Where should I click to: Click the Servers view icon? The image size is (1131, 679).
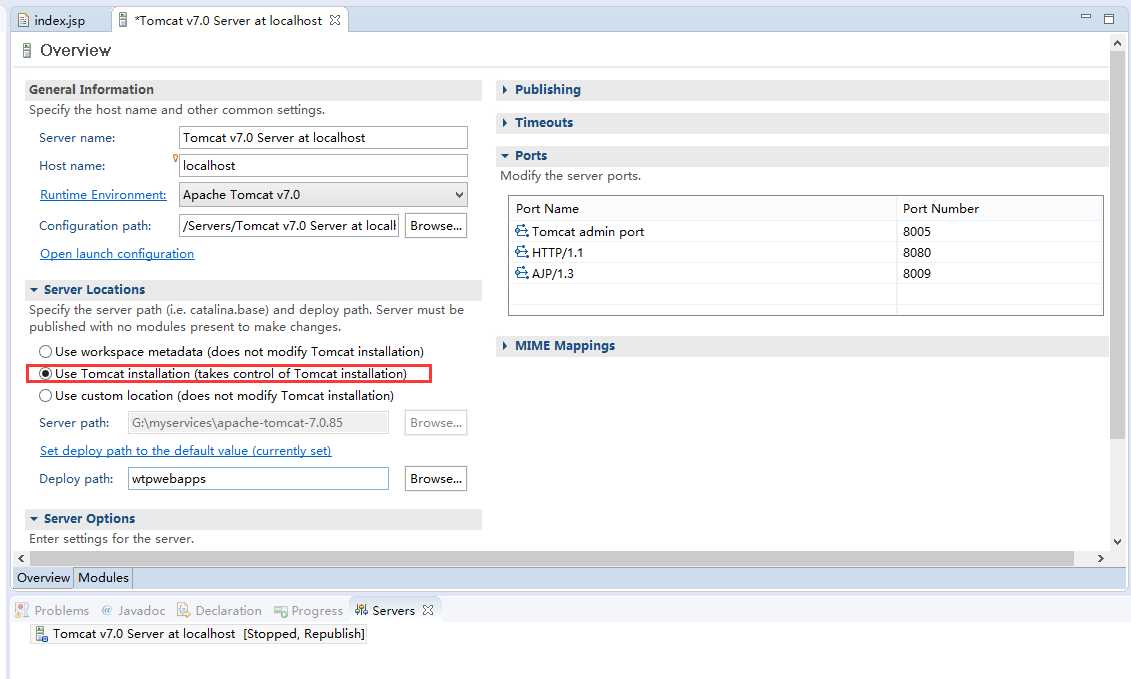[361, 610]
